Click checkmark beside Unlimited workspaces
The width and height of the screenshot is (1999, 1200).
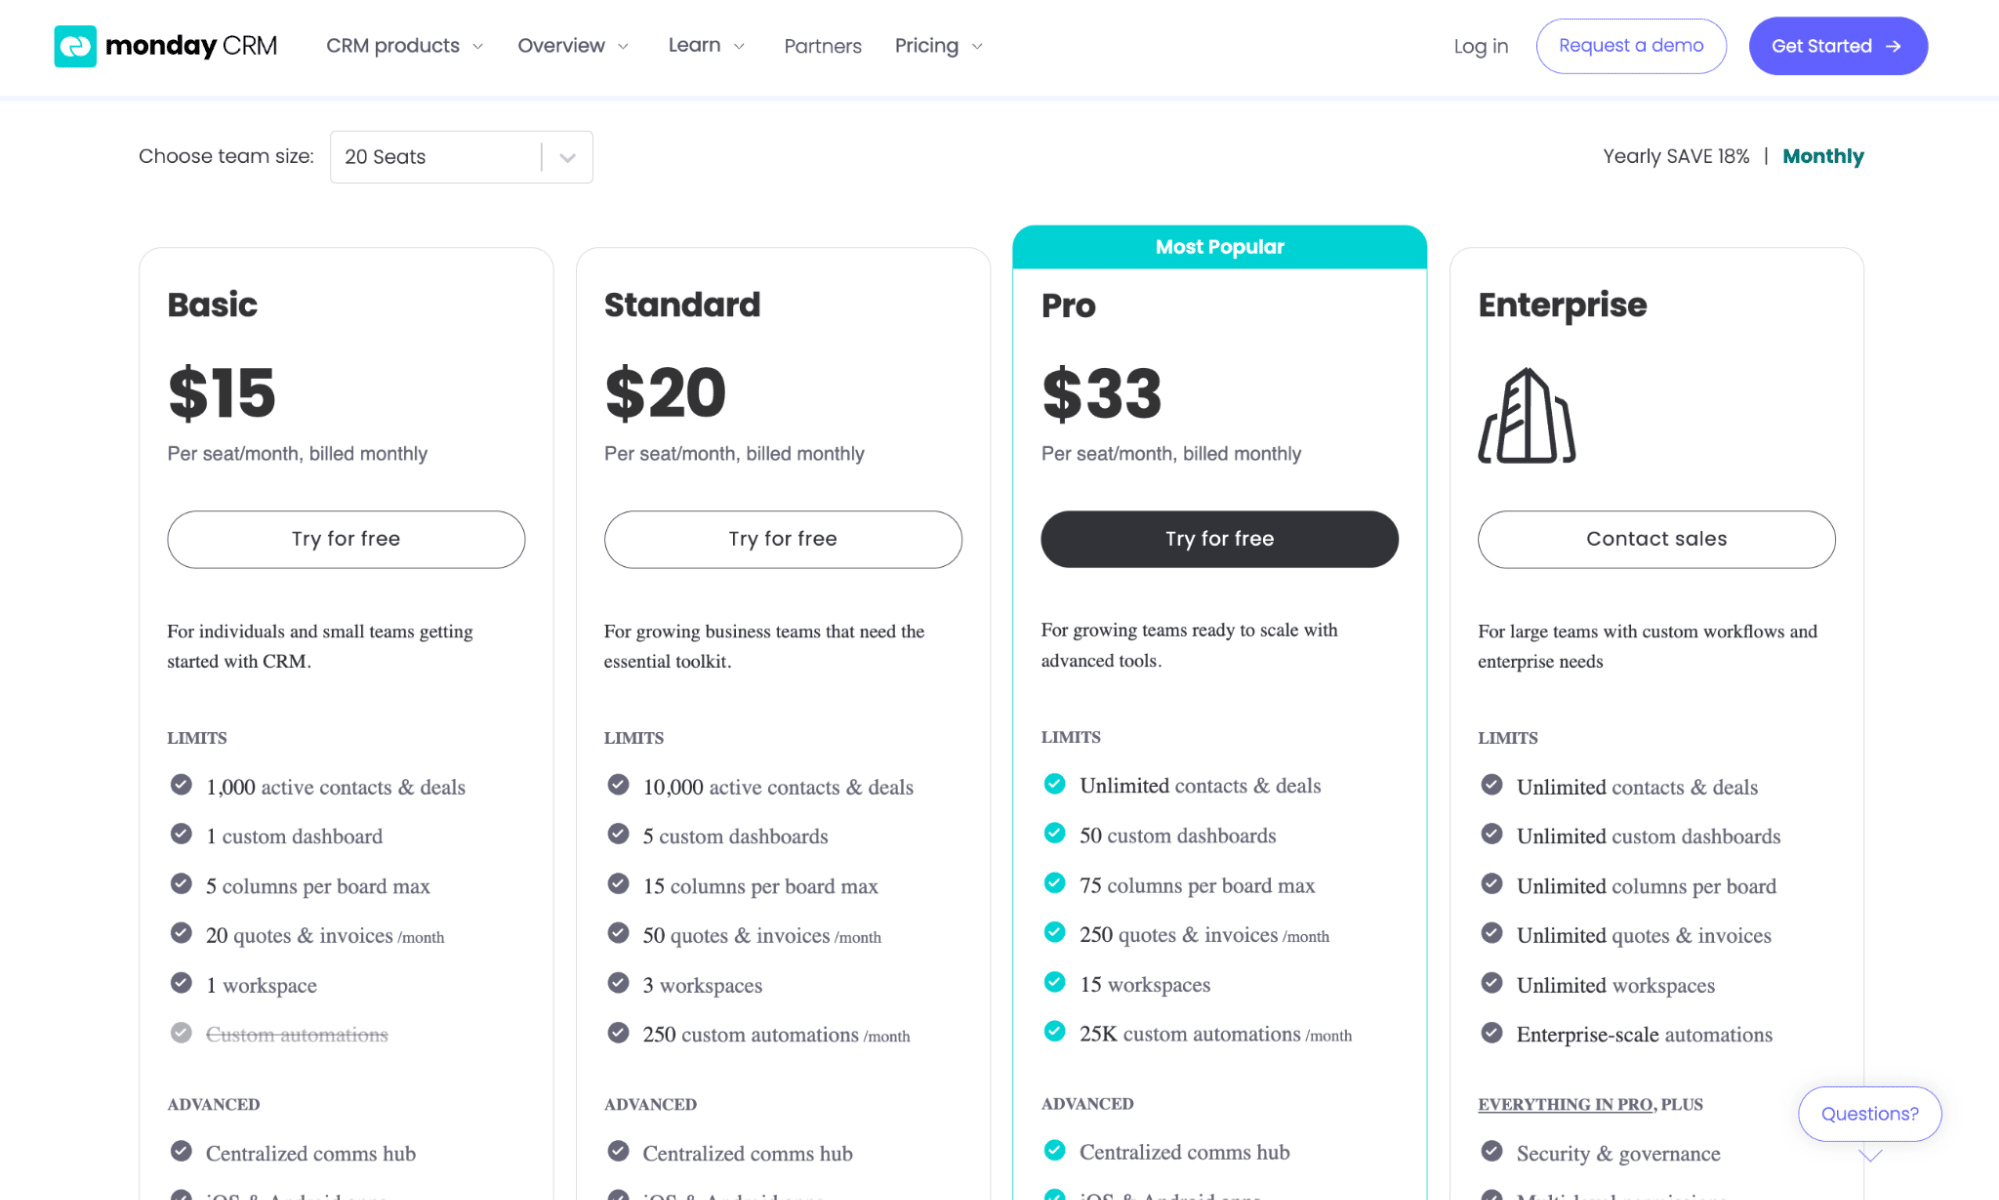1491,983
